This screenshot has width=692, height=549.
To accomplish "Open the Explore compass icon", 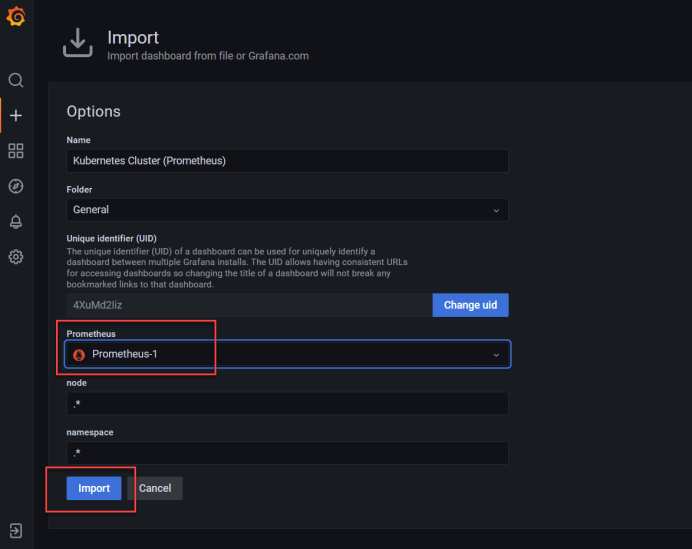I will (x=16, y=186).
